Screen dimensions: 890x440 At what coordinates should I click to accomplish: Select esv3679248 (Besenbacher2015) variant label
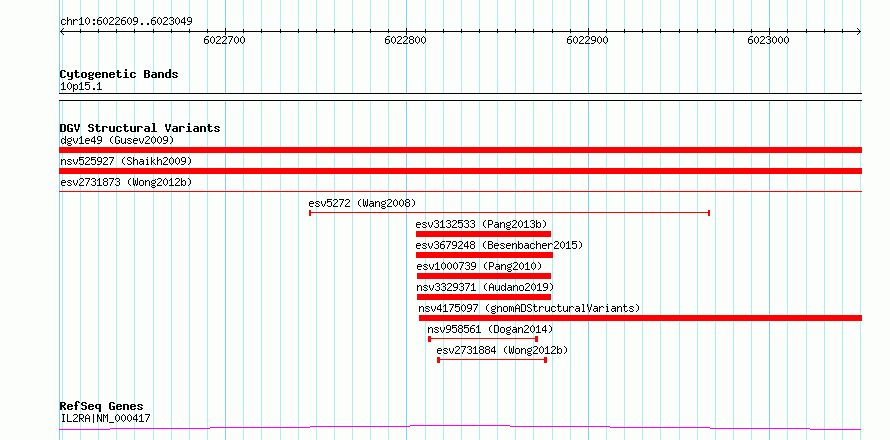[499, 245]
